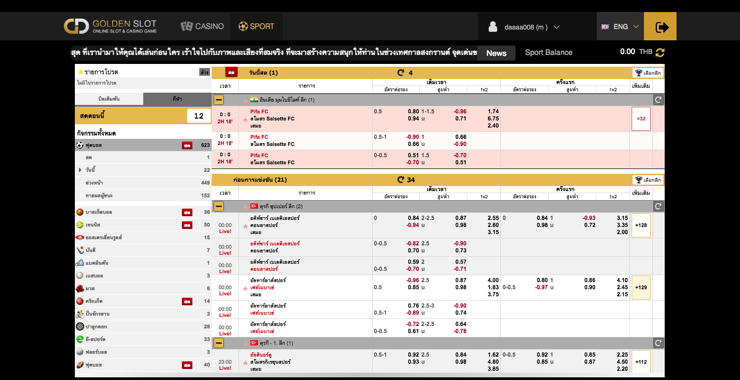Collapse the Turkey Super League group with the minus button
Viewport: 740px width, 380px height.
point(219,206)
